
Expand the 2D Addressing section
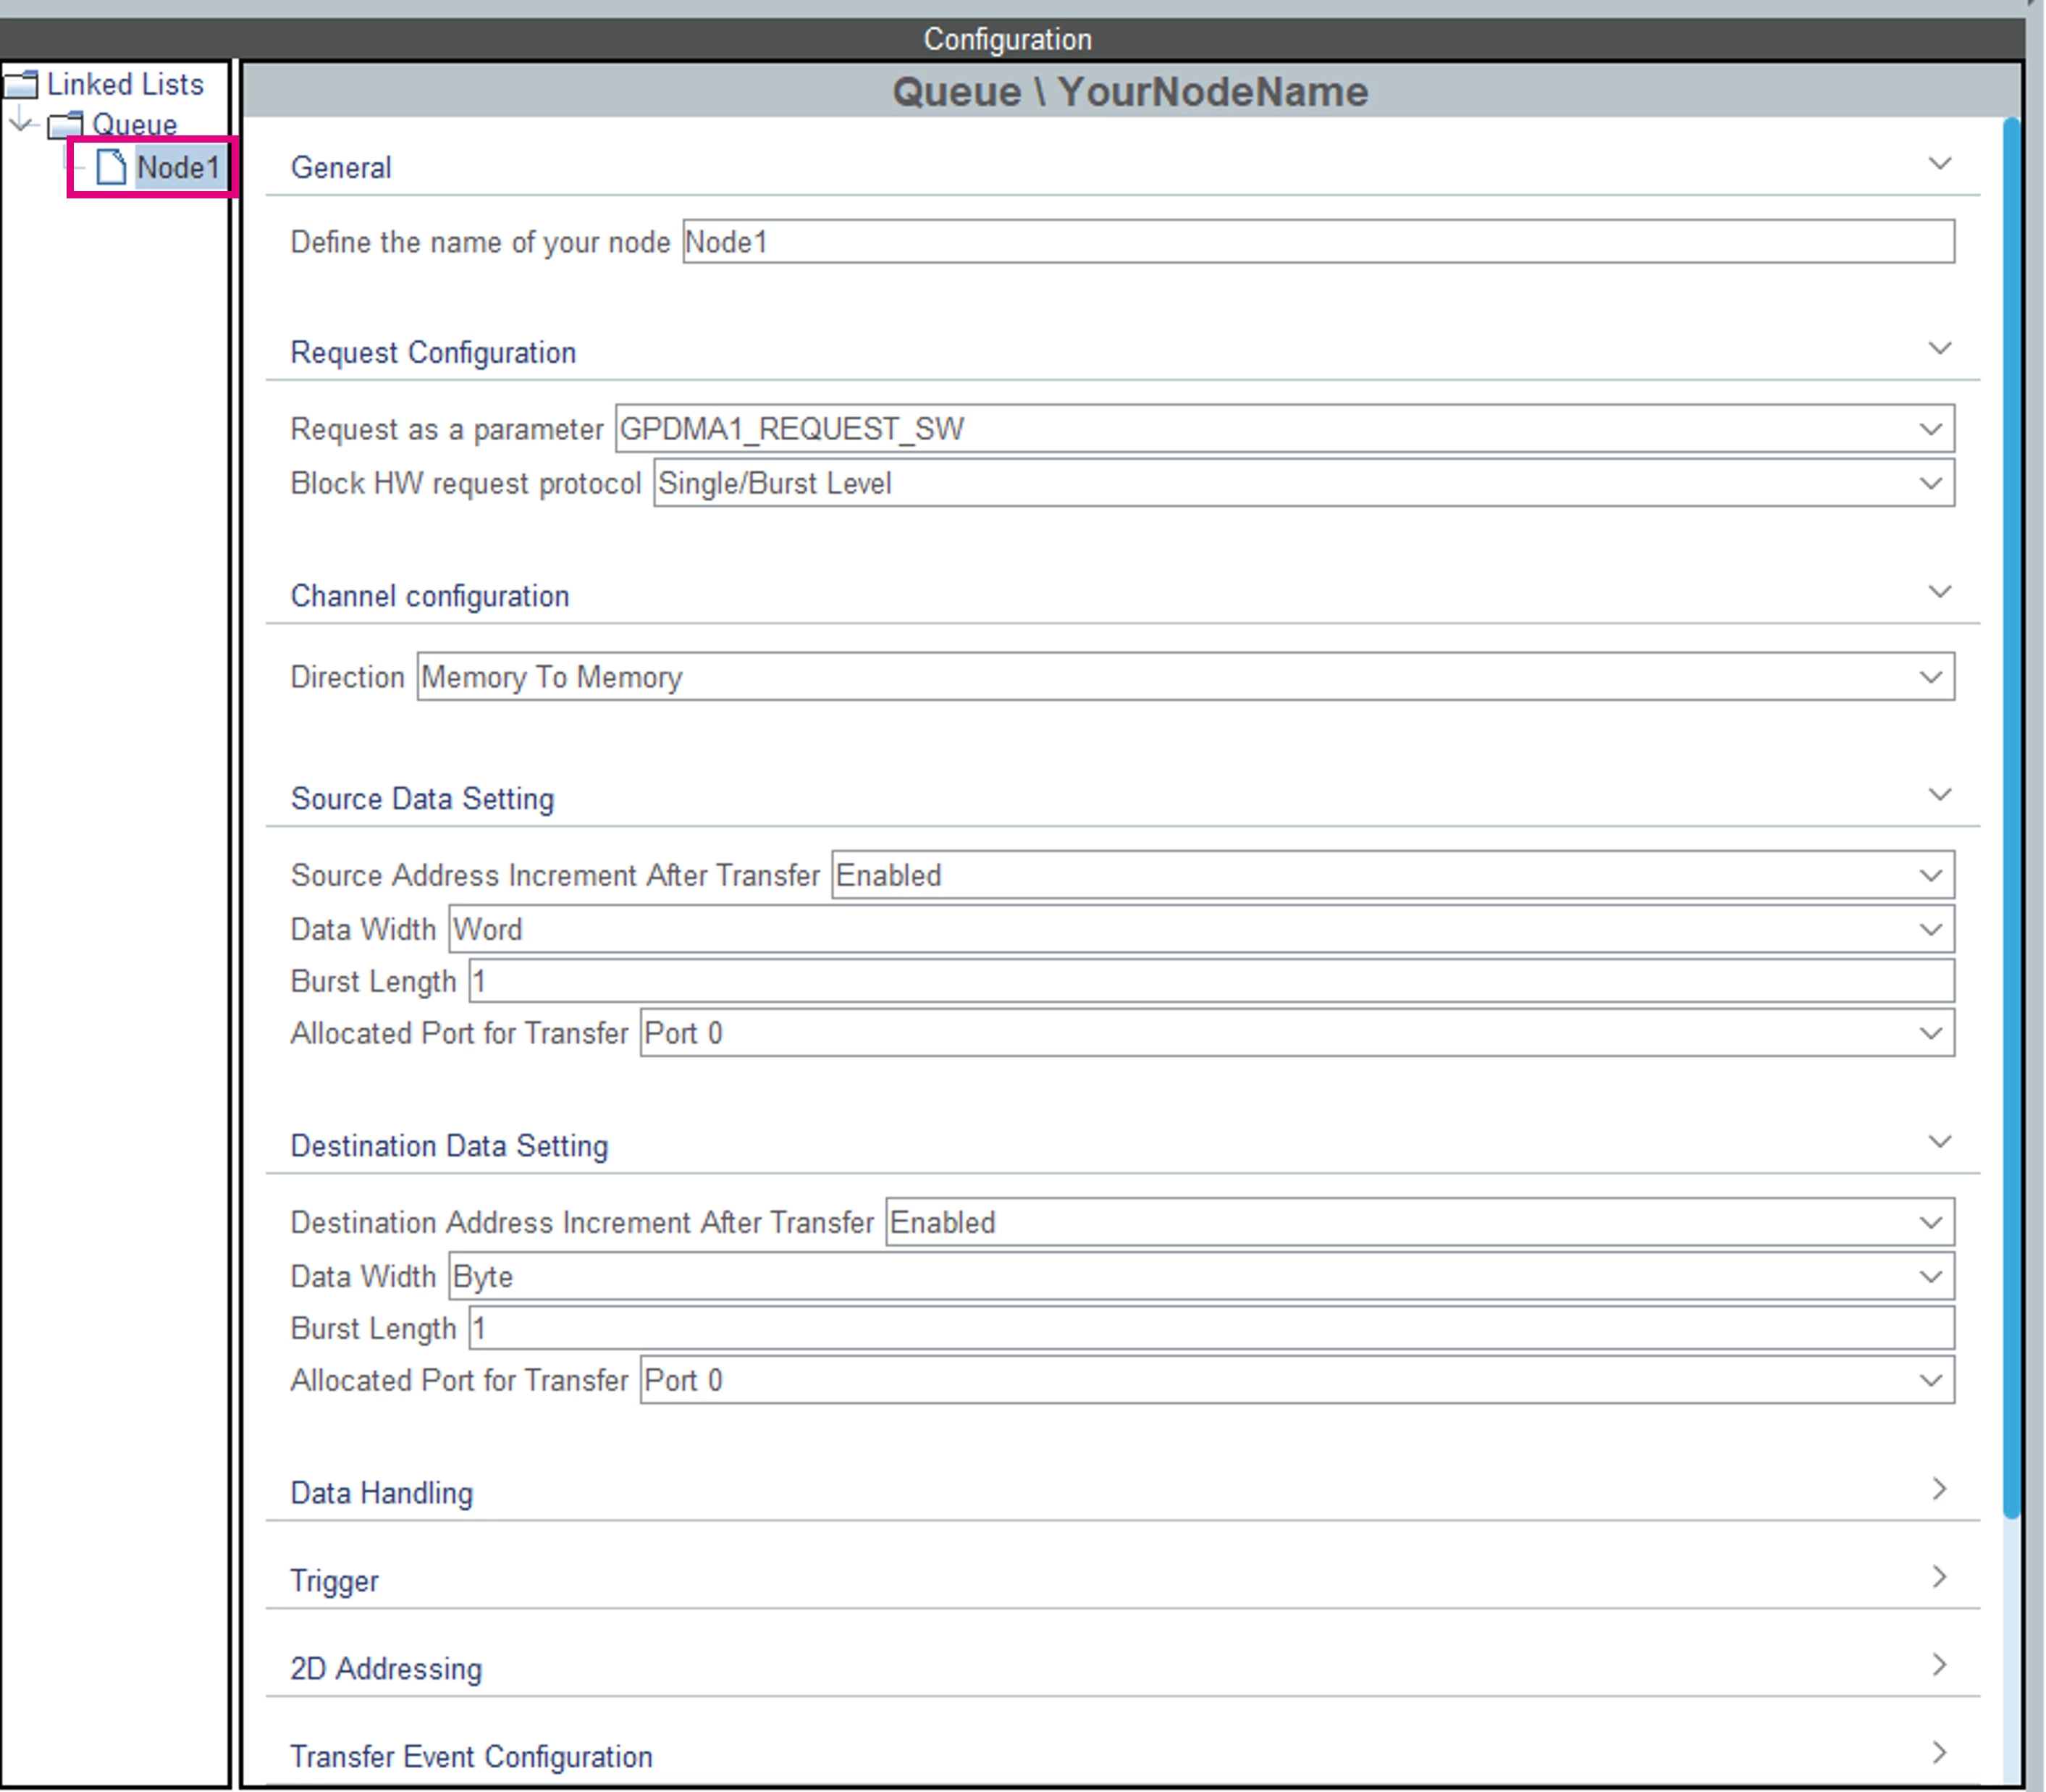[1939, 1664]
